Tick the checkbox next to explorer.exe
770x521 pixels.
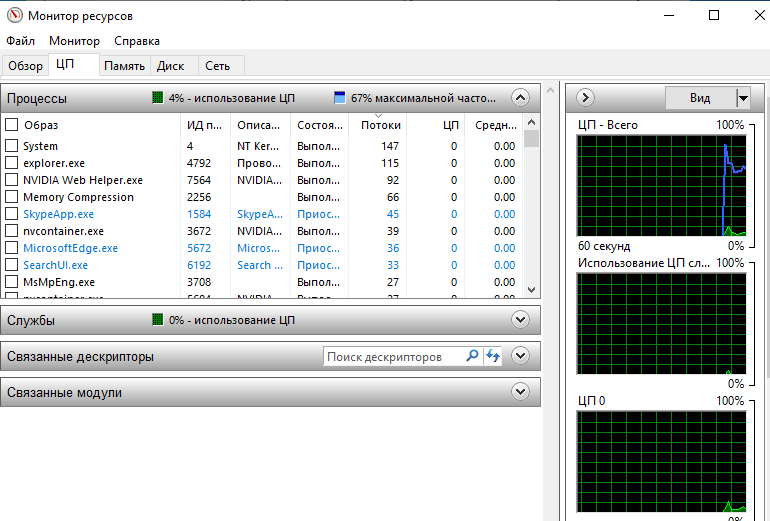pos(11,163)
